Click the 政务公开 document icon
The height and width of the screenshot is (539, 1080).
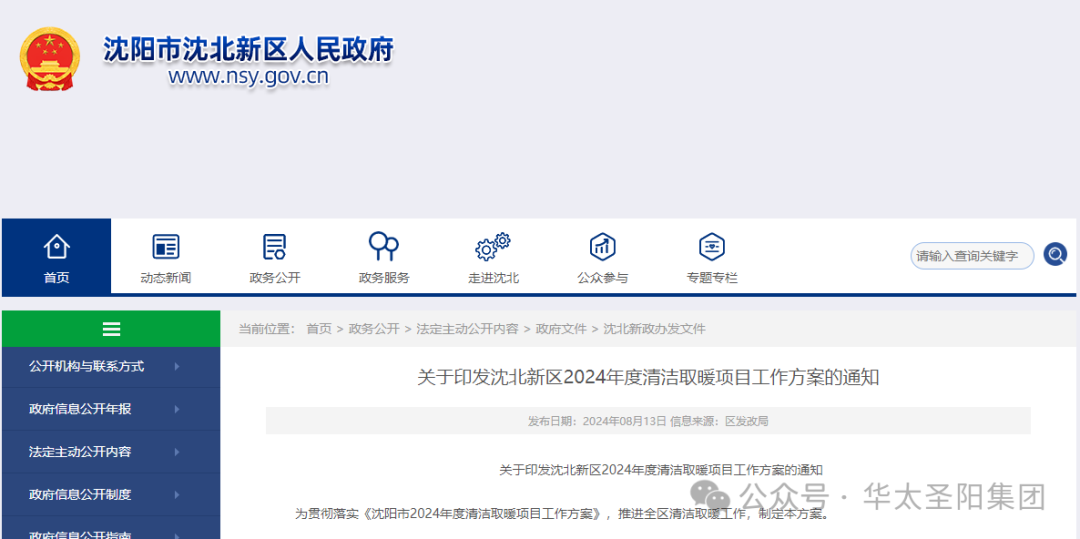point(274,246)
